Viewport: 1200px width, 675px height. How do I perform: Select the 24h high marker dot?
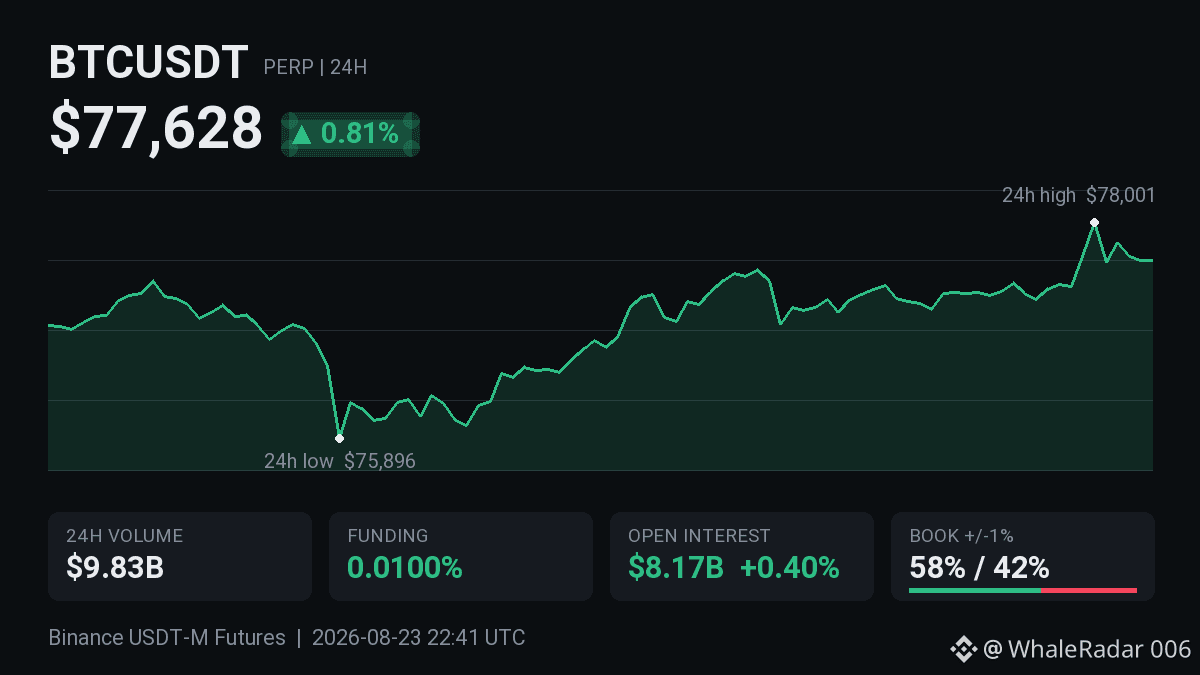[x=1094, y=222]
